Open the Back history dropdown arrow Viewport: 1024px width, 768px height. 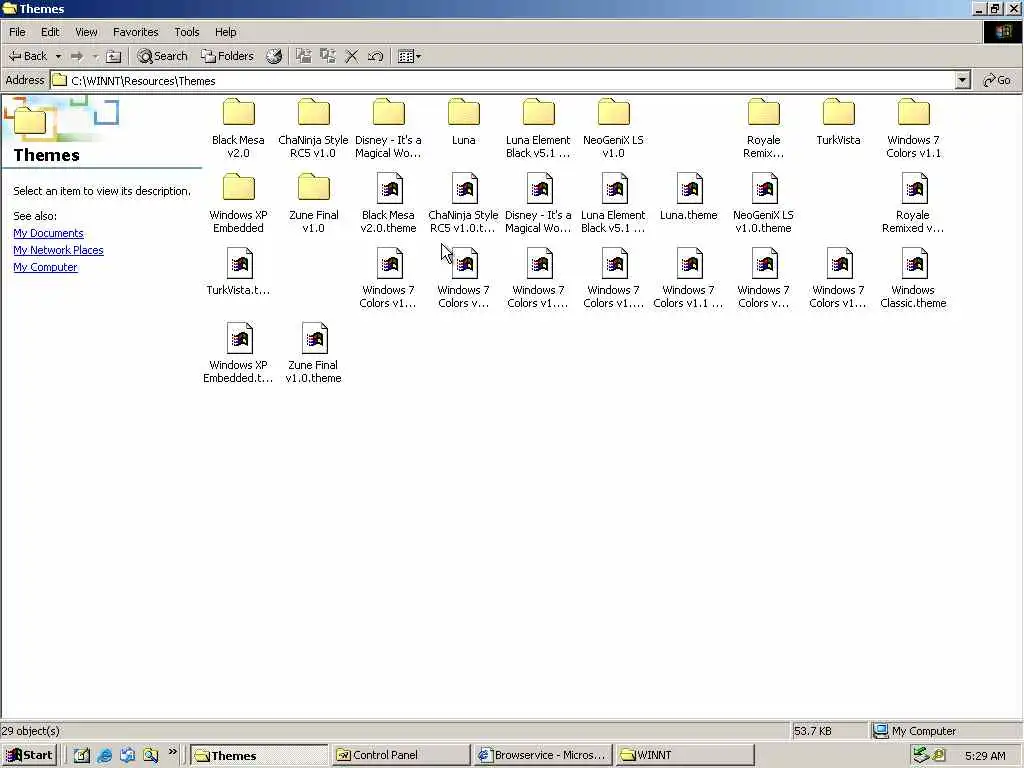point(58,56)
